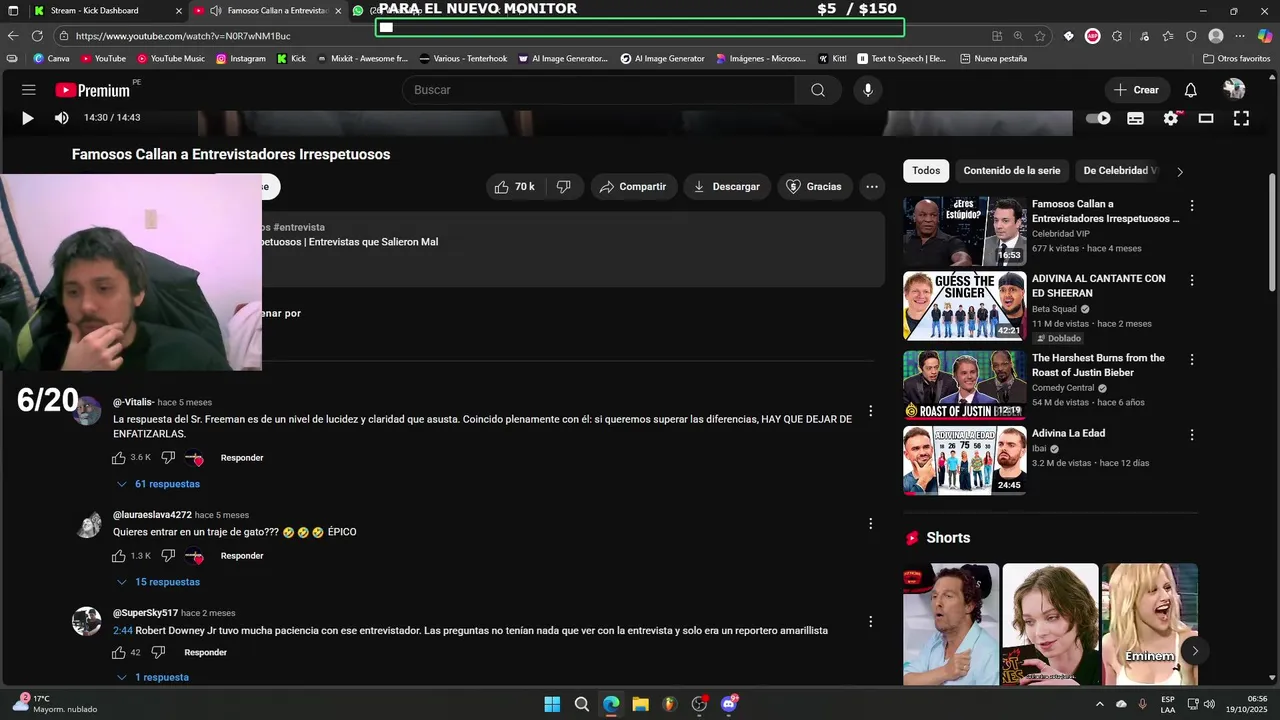Enter fullscreen in the video player

pyautogui.click(x=1241, y=118)
